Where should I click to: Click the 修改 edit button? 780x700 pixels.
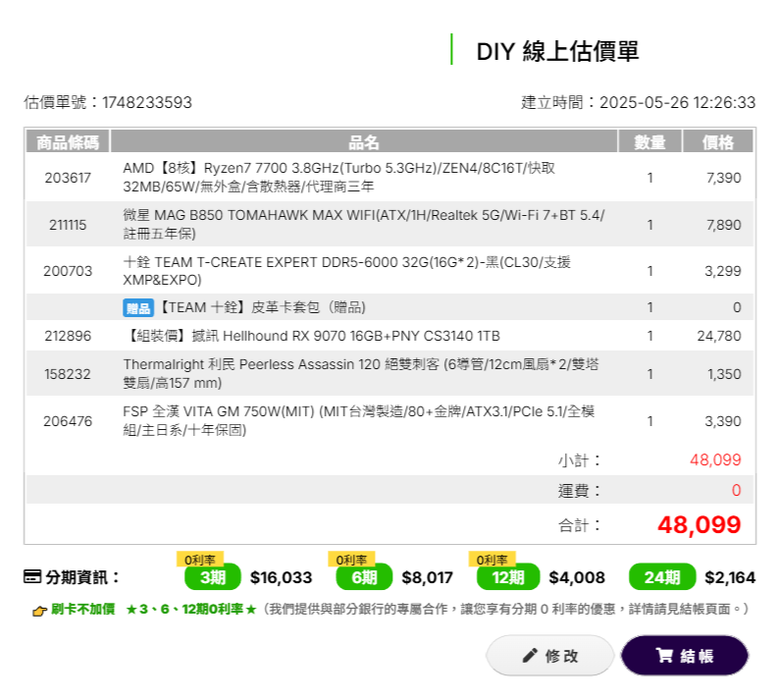(550, 655)
